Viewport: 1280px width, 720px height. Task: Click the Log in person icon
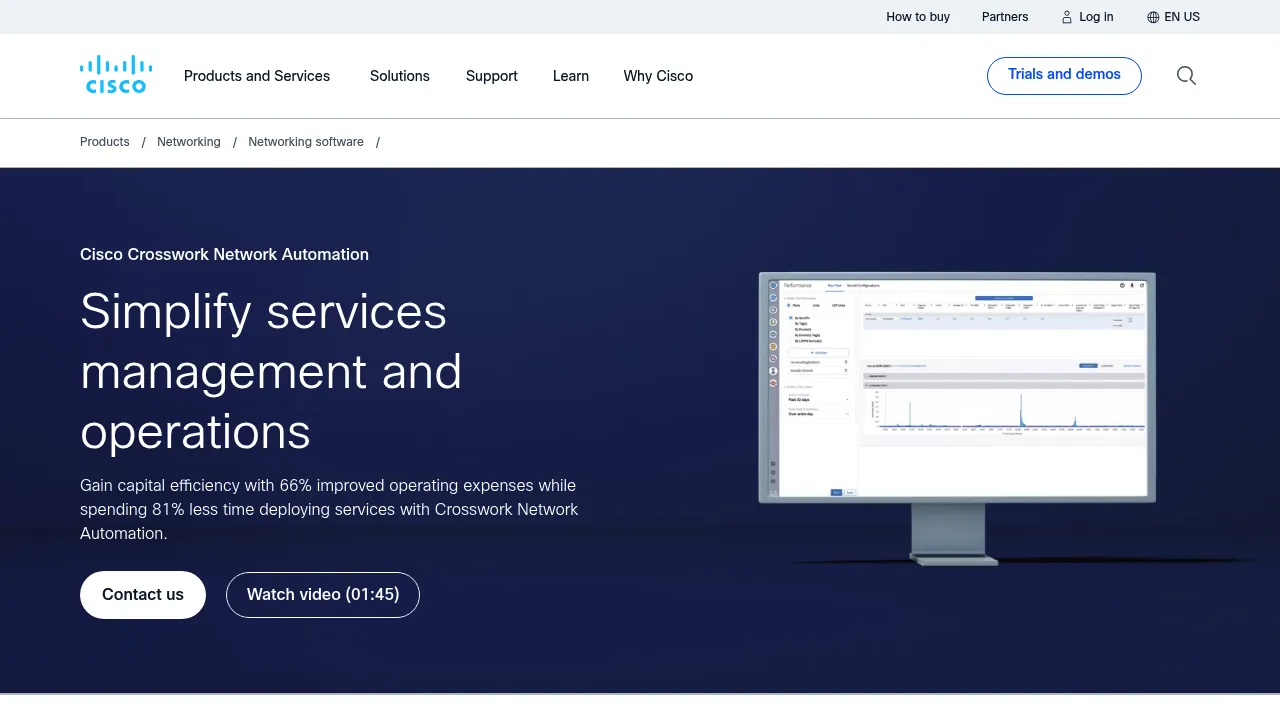pyautogui.click(x=1066, y=17)
